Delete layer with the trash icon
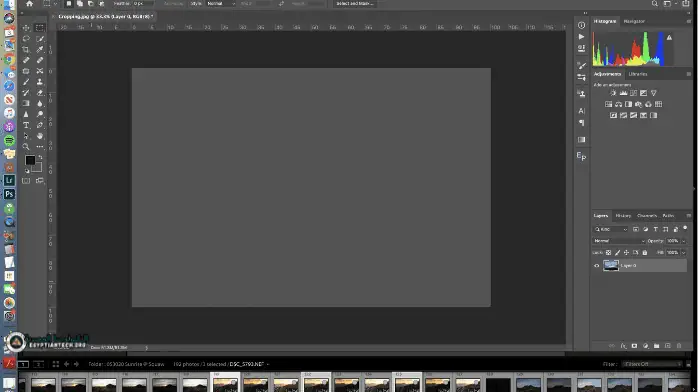 pos(679,346)
